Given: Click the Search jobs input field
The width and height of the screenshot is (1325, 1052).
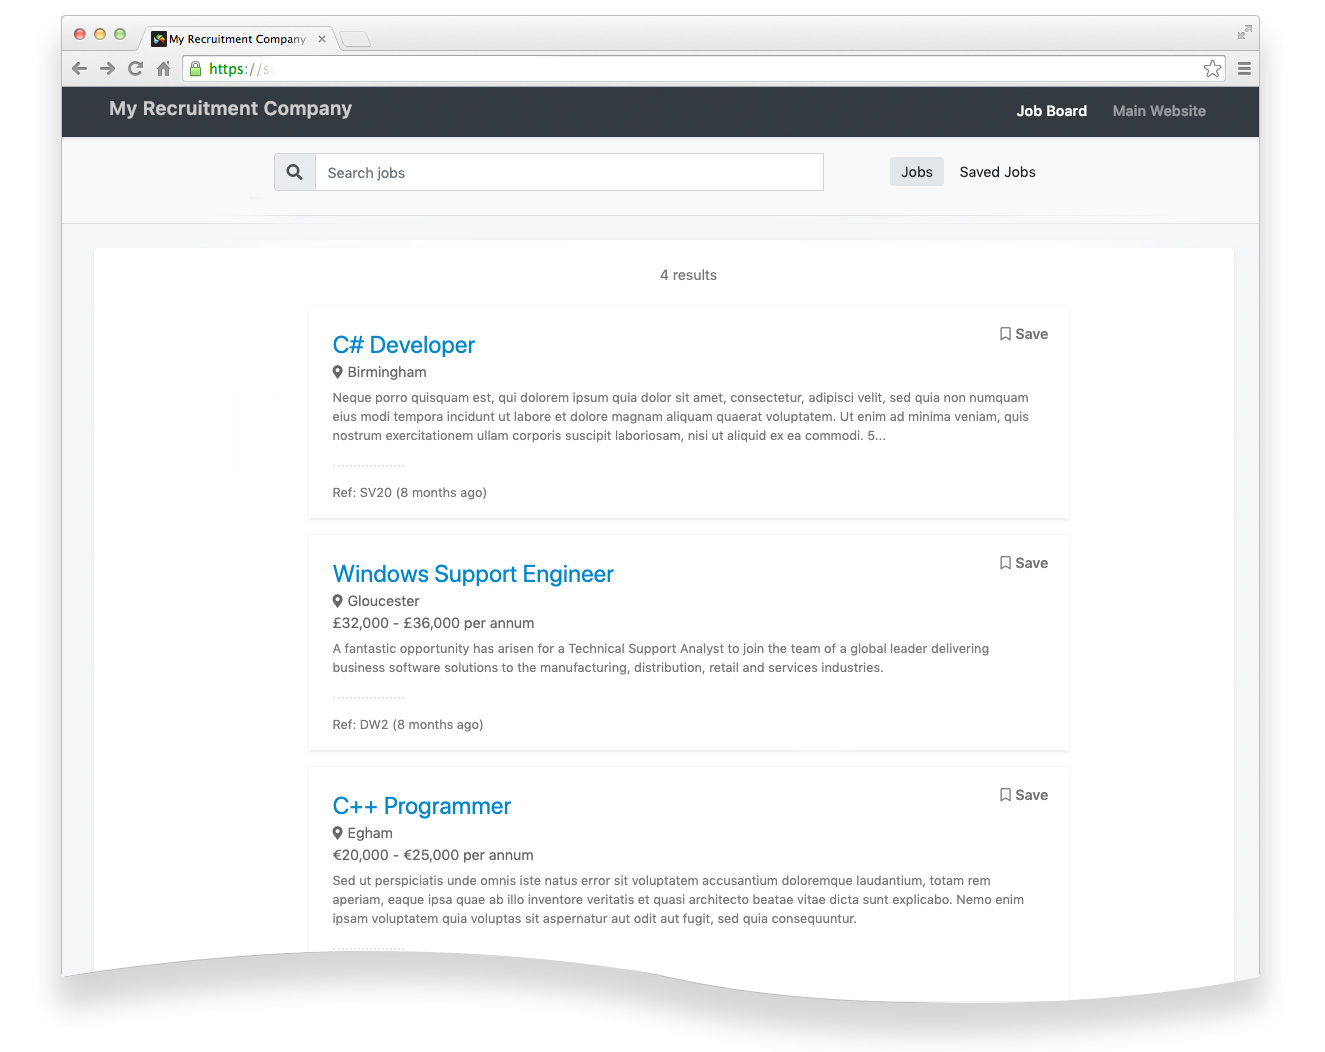Looking at the screenshot, I should 569,172.
